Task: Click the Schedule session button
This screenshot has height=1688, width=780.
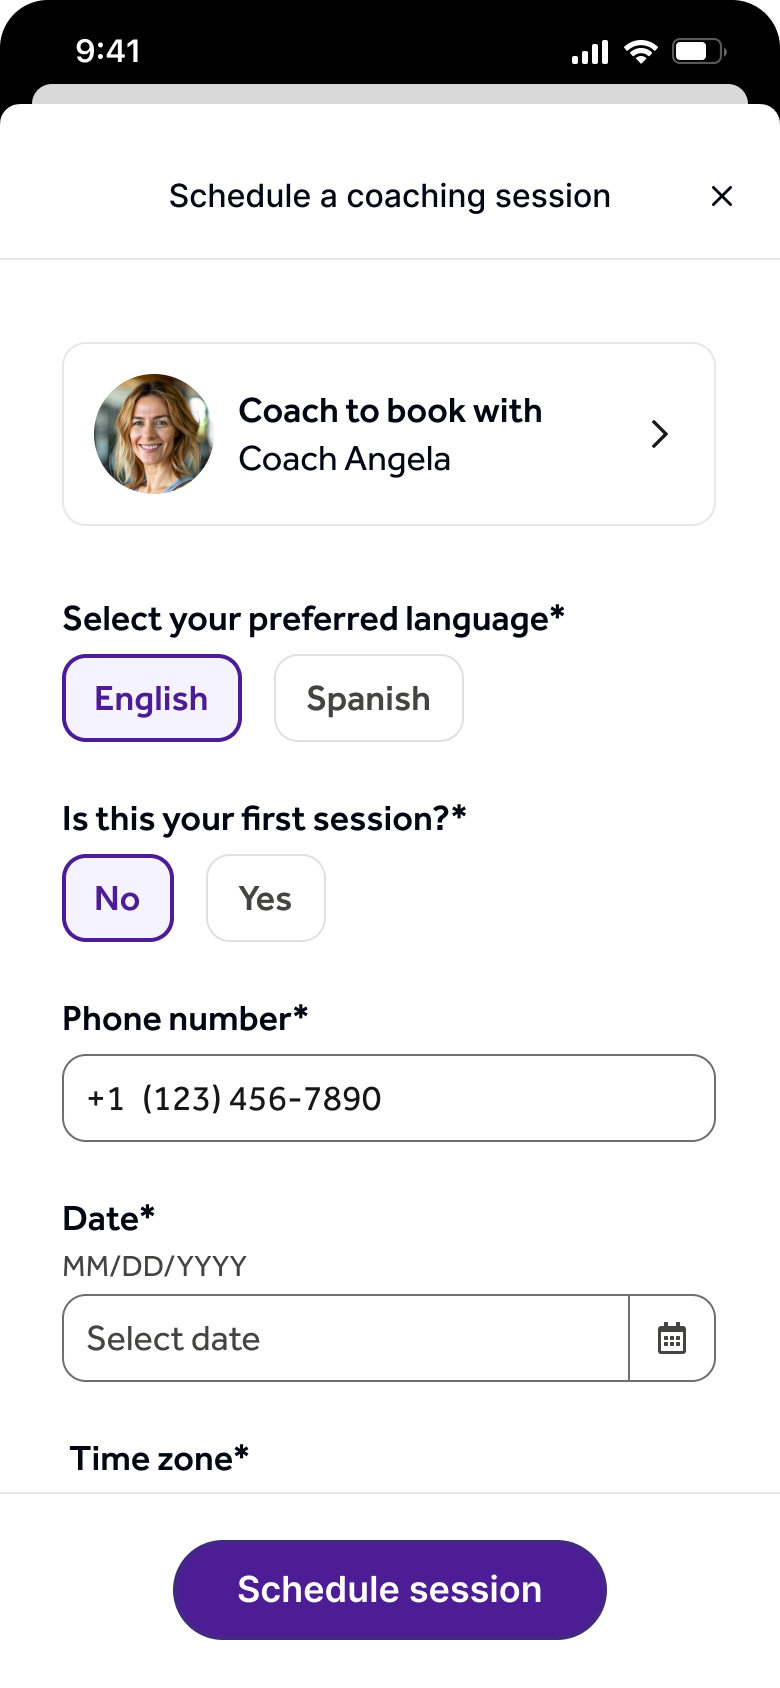Action: coord(389,1589)
